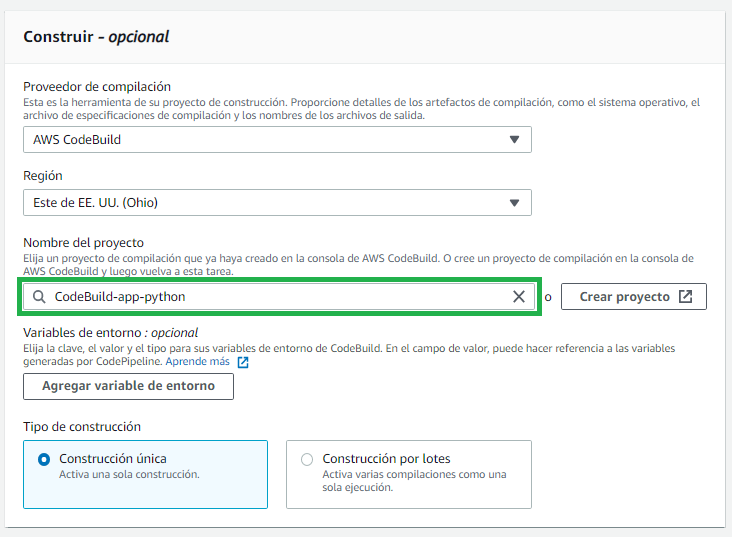The image size is (732, 537).
Task: Click the Proveedor de compilación label
Action: click(x=97, y=87)
